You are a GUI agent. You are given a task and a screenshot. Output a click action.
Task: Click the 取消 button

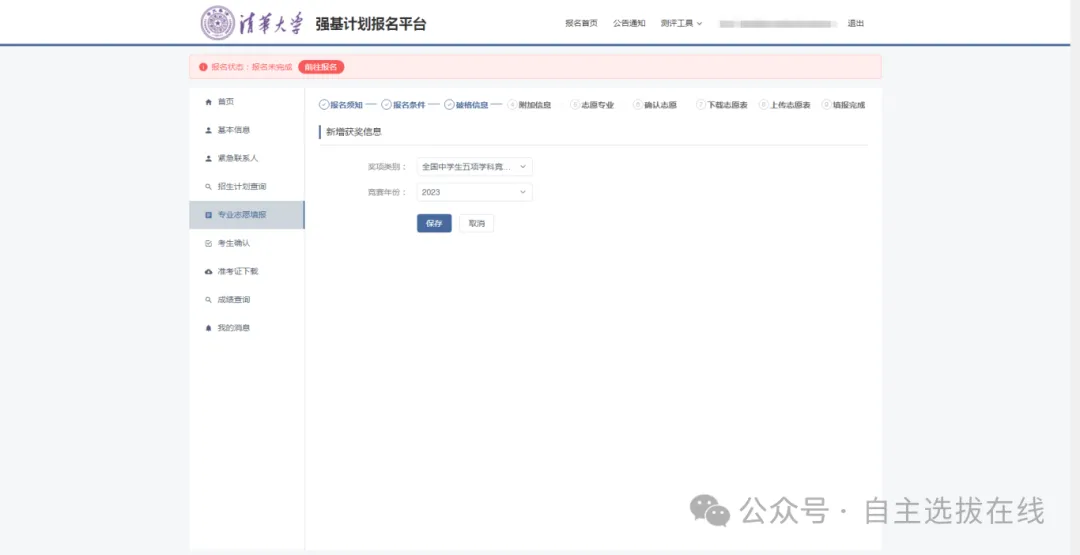476,224
